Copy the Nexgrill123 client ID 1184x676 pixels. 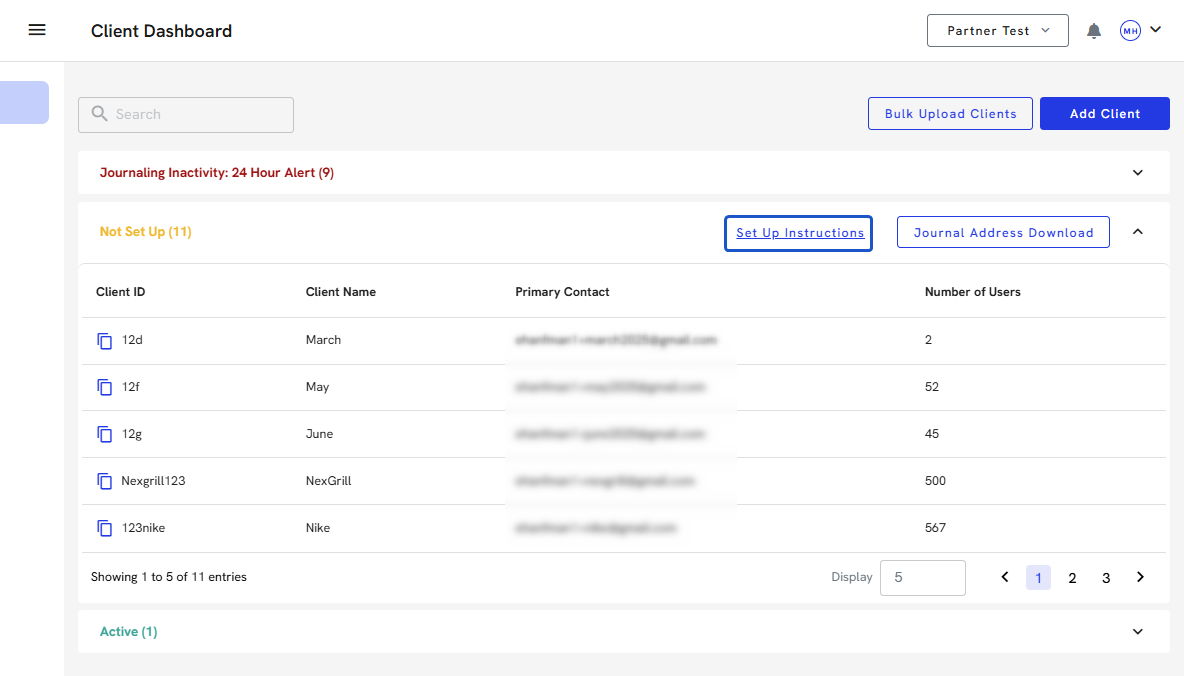click(x=105, y=481)
